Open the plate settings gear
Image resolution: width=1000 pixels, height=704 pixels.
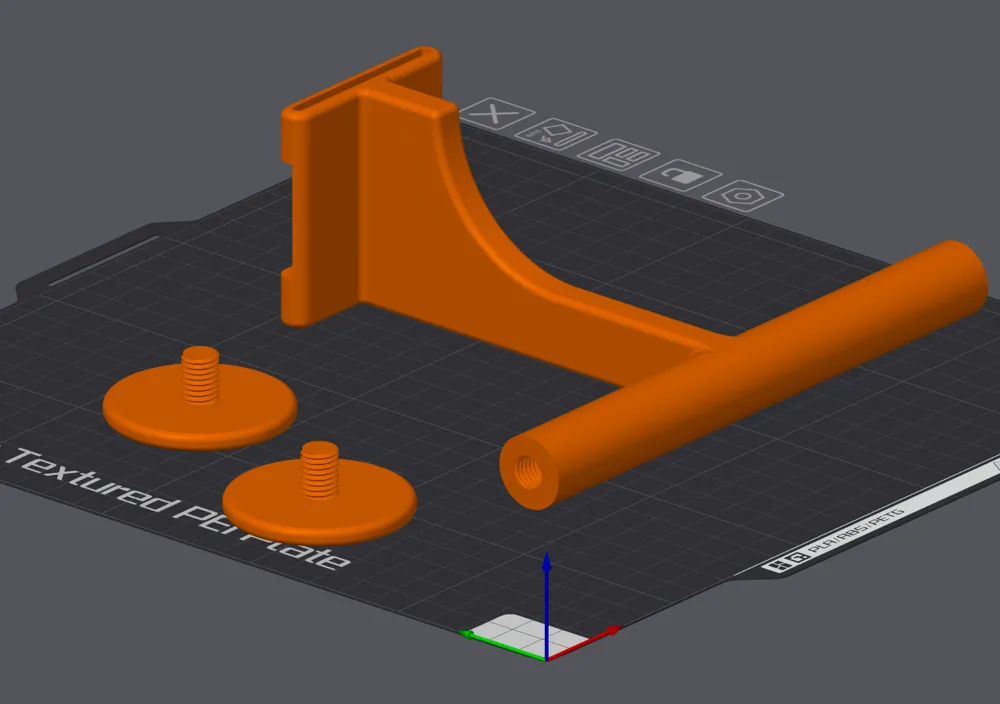(740, 196)
